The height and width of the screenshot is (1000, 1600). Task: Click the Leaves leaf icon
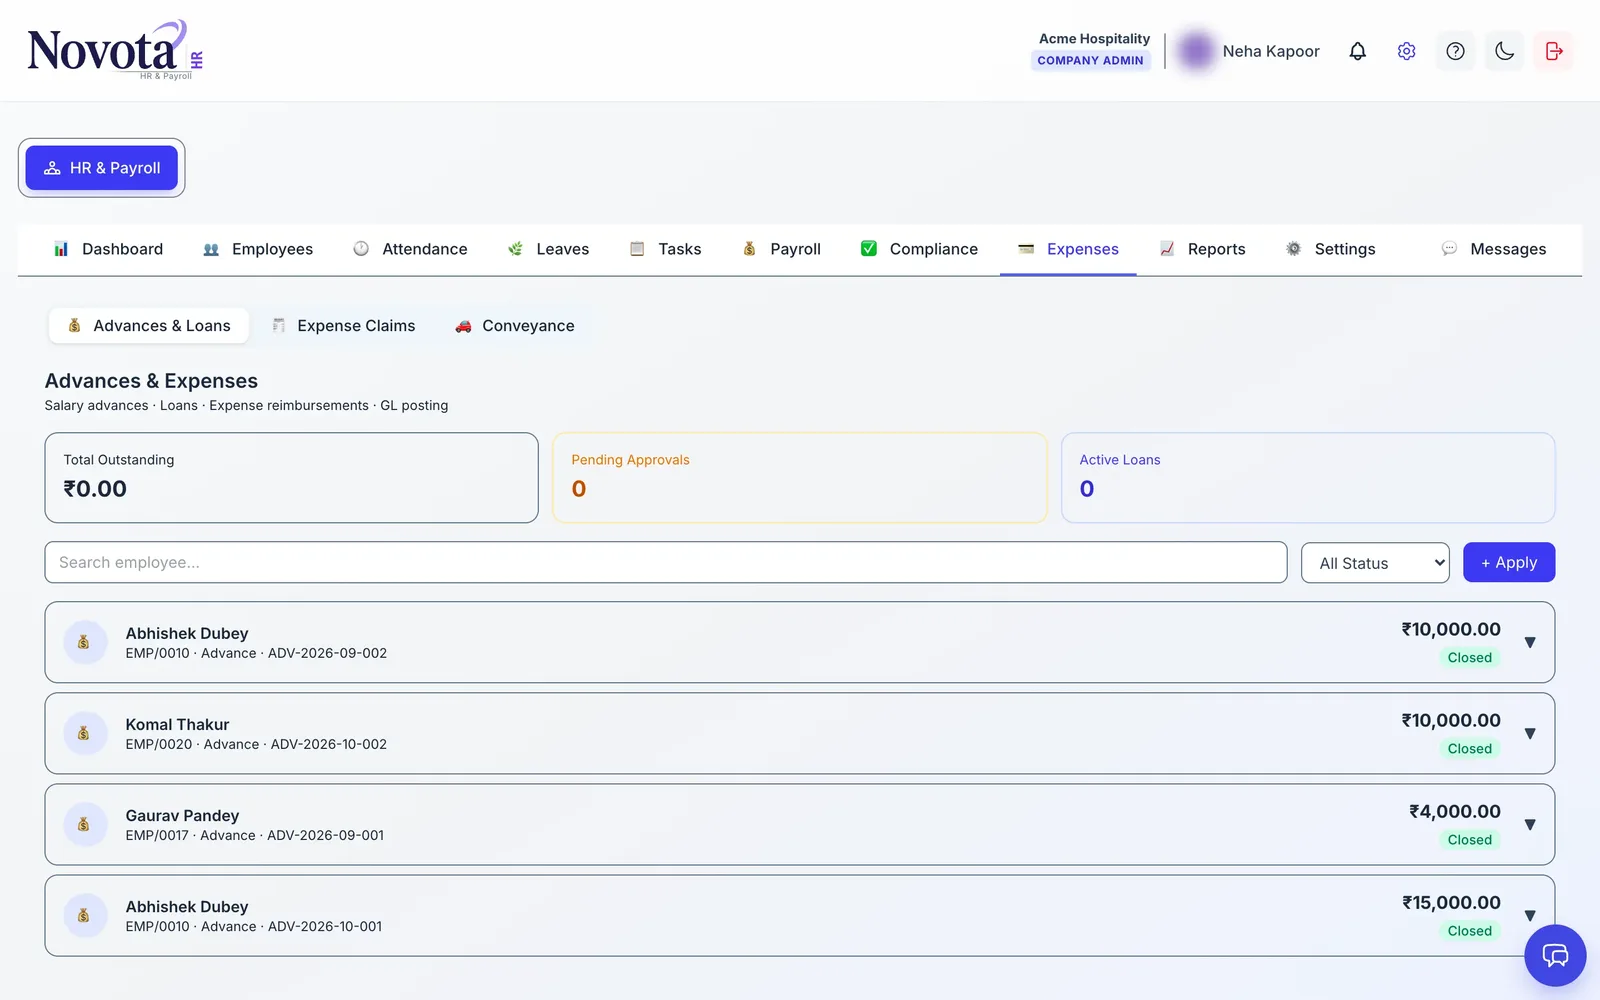pos(515,249)
